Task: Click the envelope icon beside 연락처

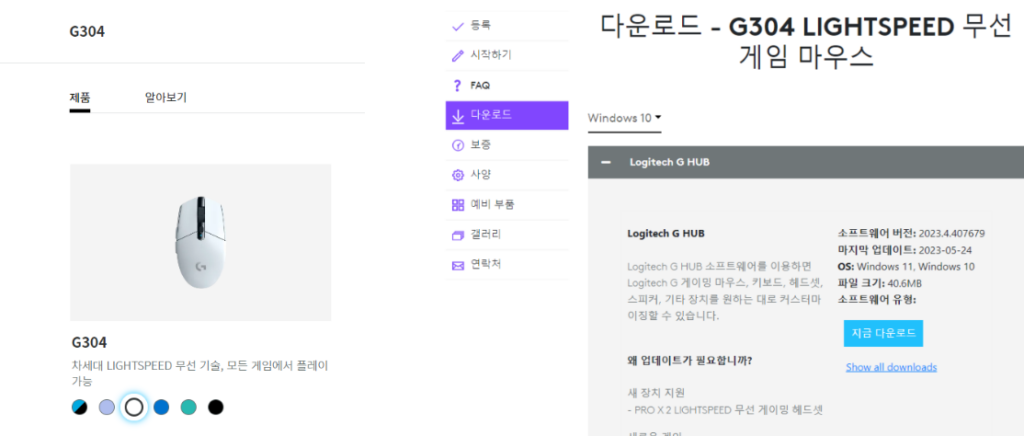Action: pyautogui.click(x=458, y=265)
